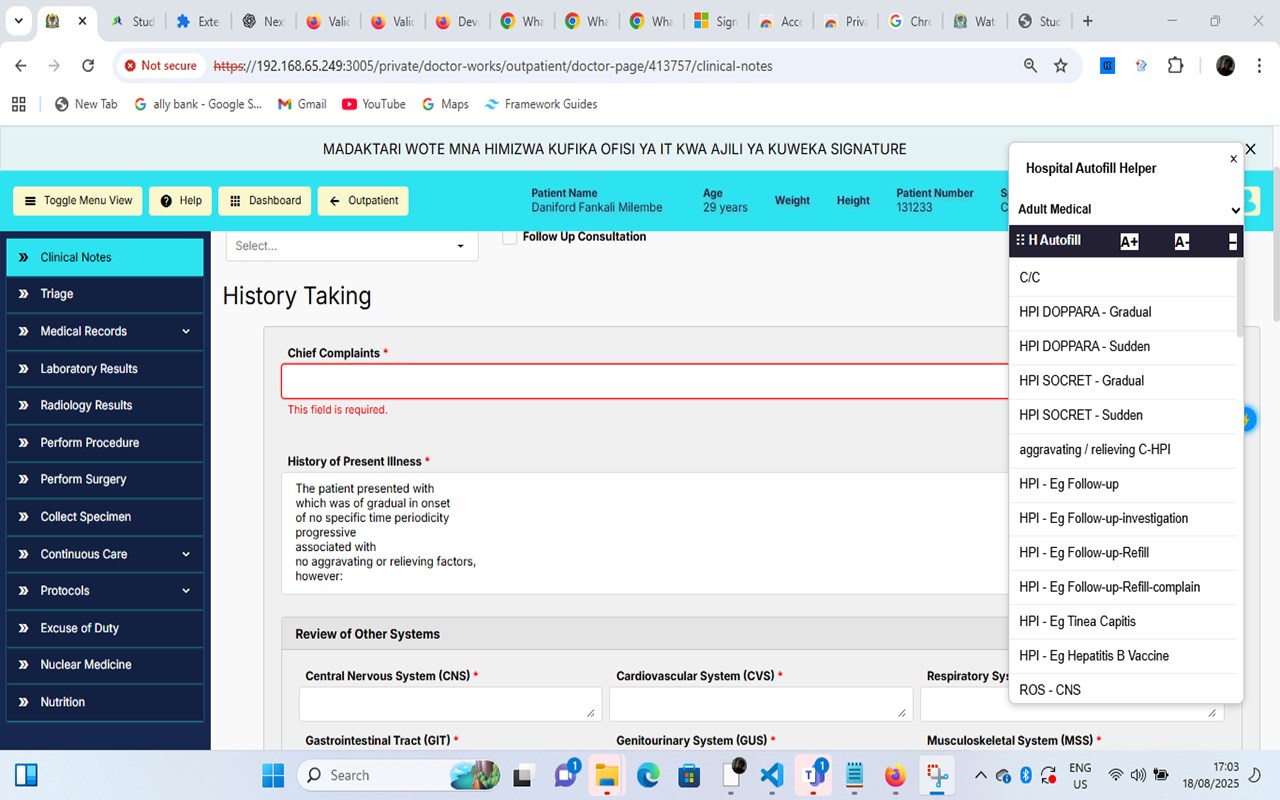The height and width of the screenshot is (800, 1280).
Task: Open the browser Extensions puzzle icon
Action: coord(1176,65)
